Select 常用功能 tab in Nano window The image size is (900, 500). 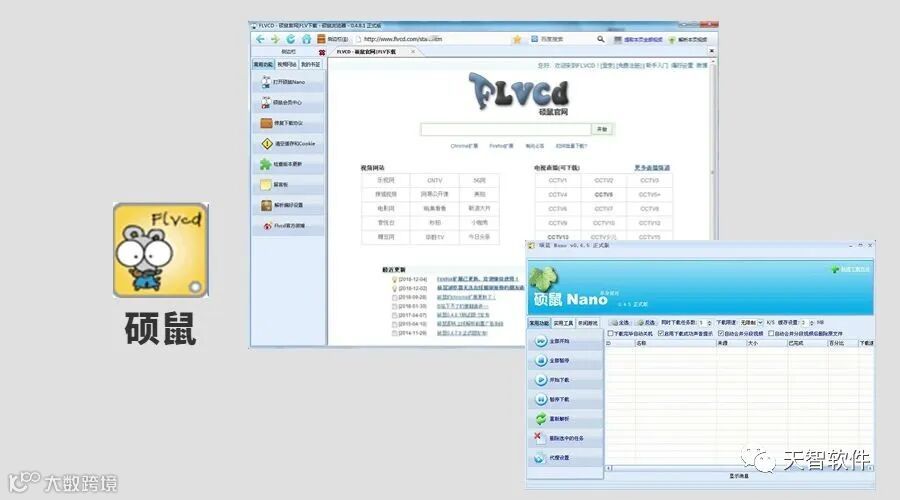(539, 323)
